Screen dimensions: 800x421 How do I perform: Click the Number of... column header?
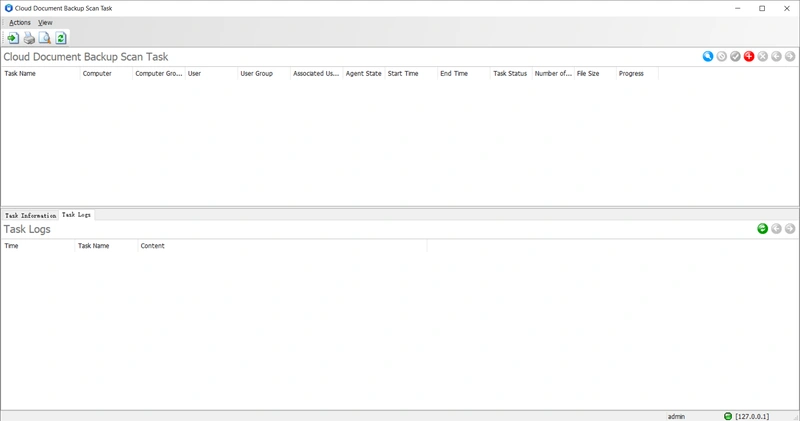click(554, 73)
